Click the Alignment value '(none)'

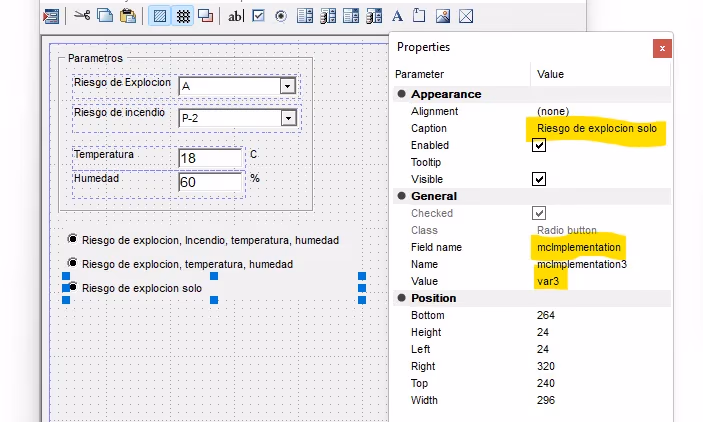[553, 111]
